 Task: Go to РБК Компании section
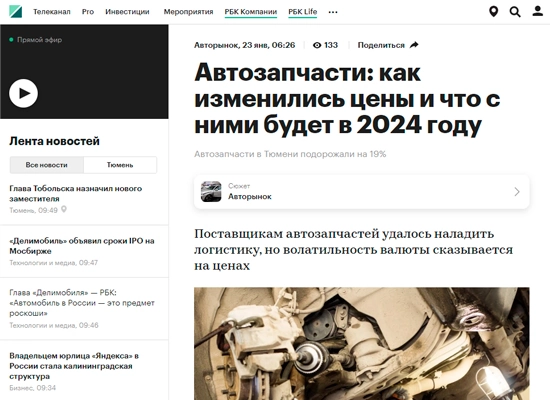(251, 12)
